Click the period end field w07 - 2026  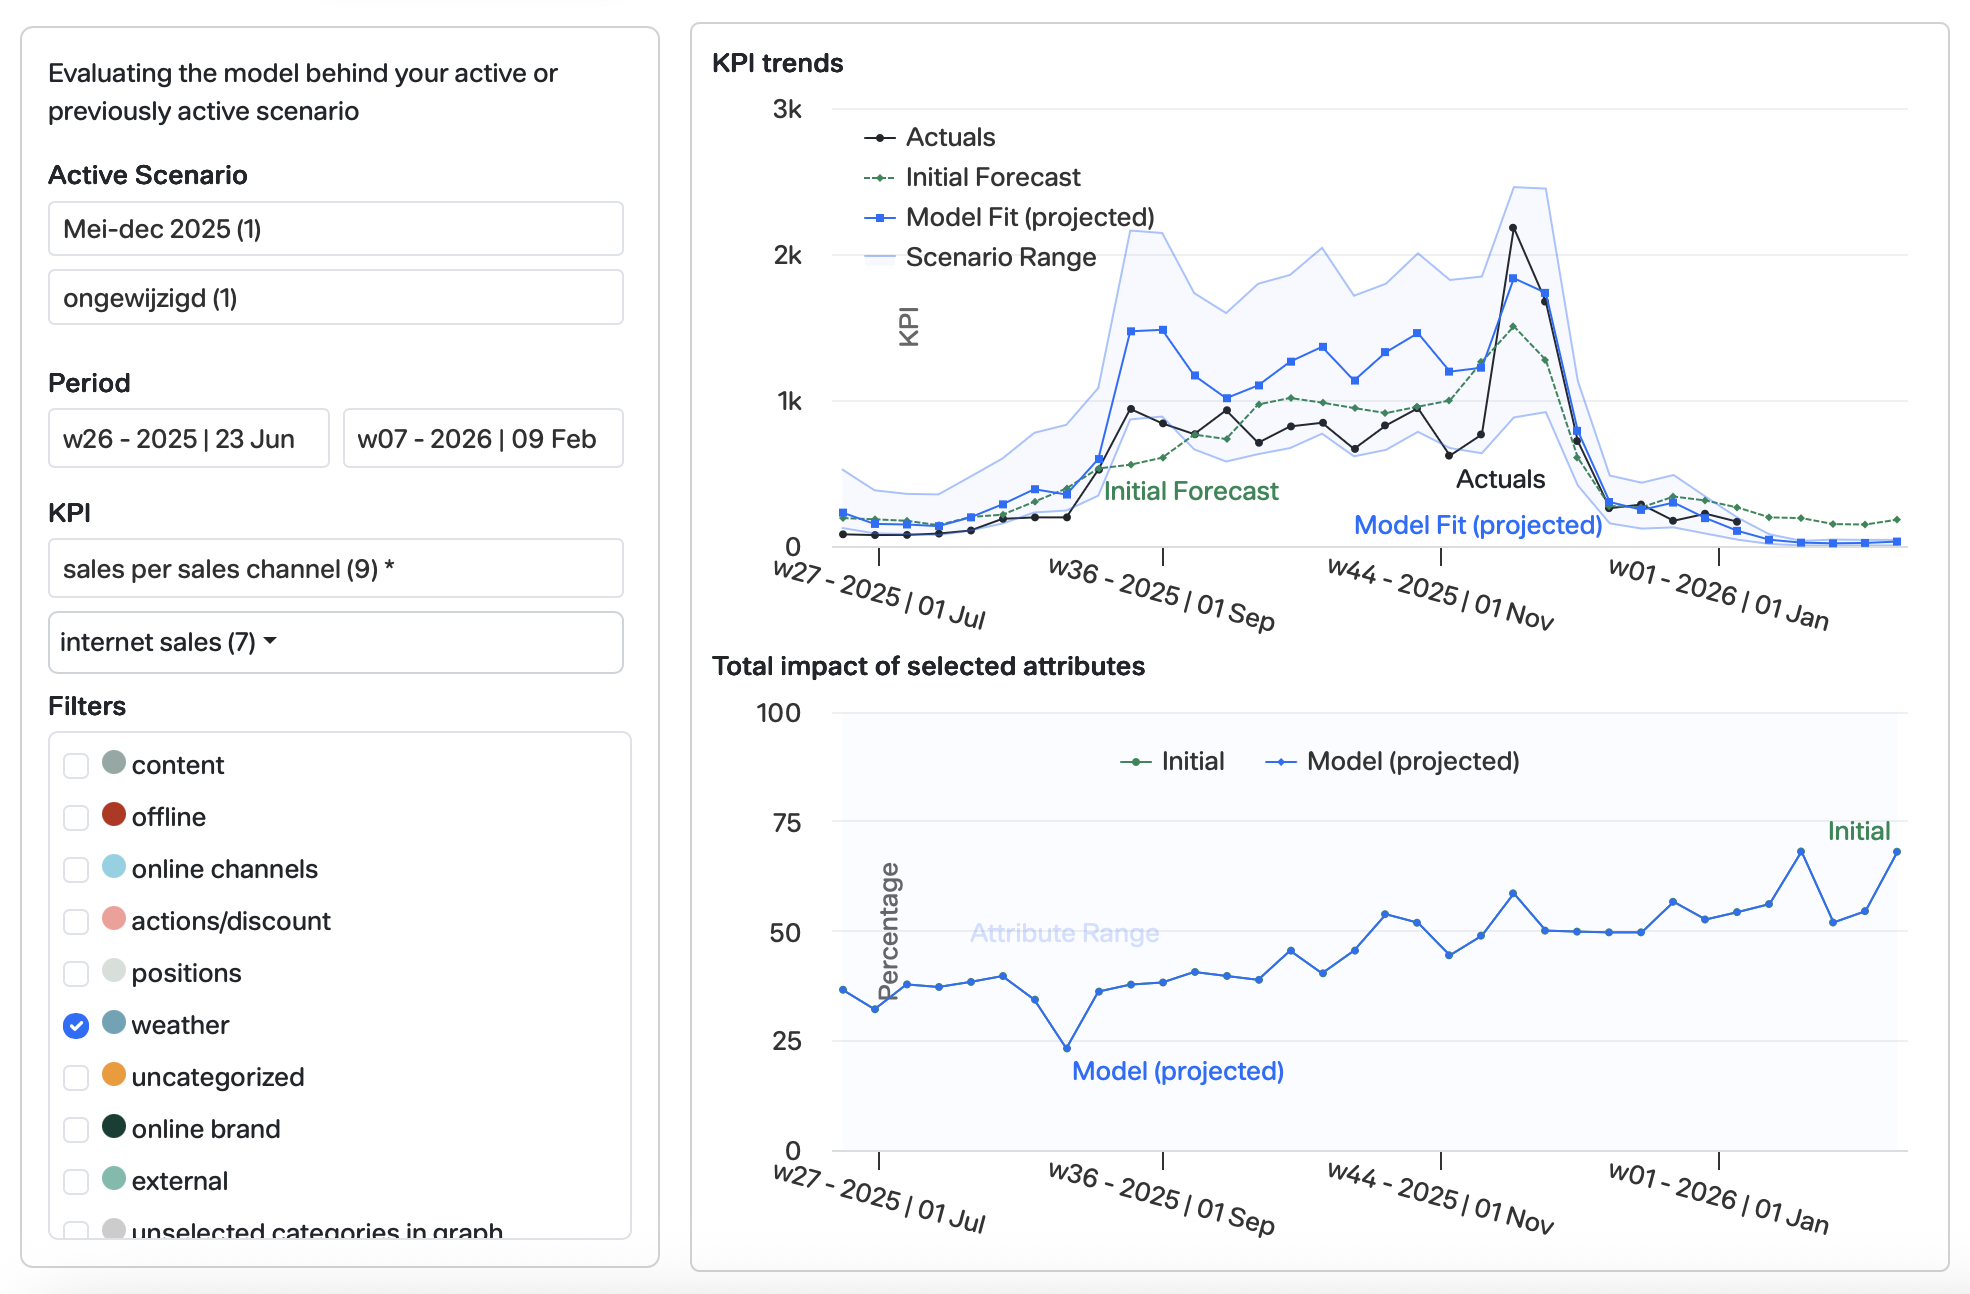(483, 439)
